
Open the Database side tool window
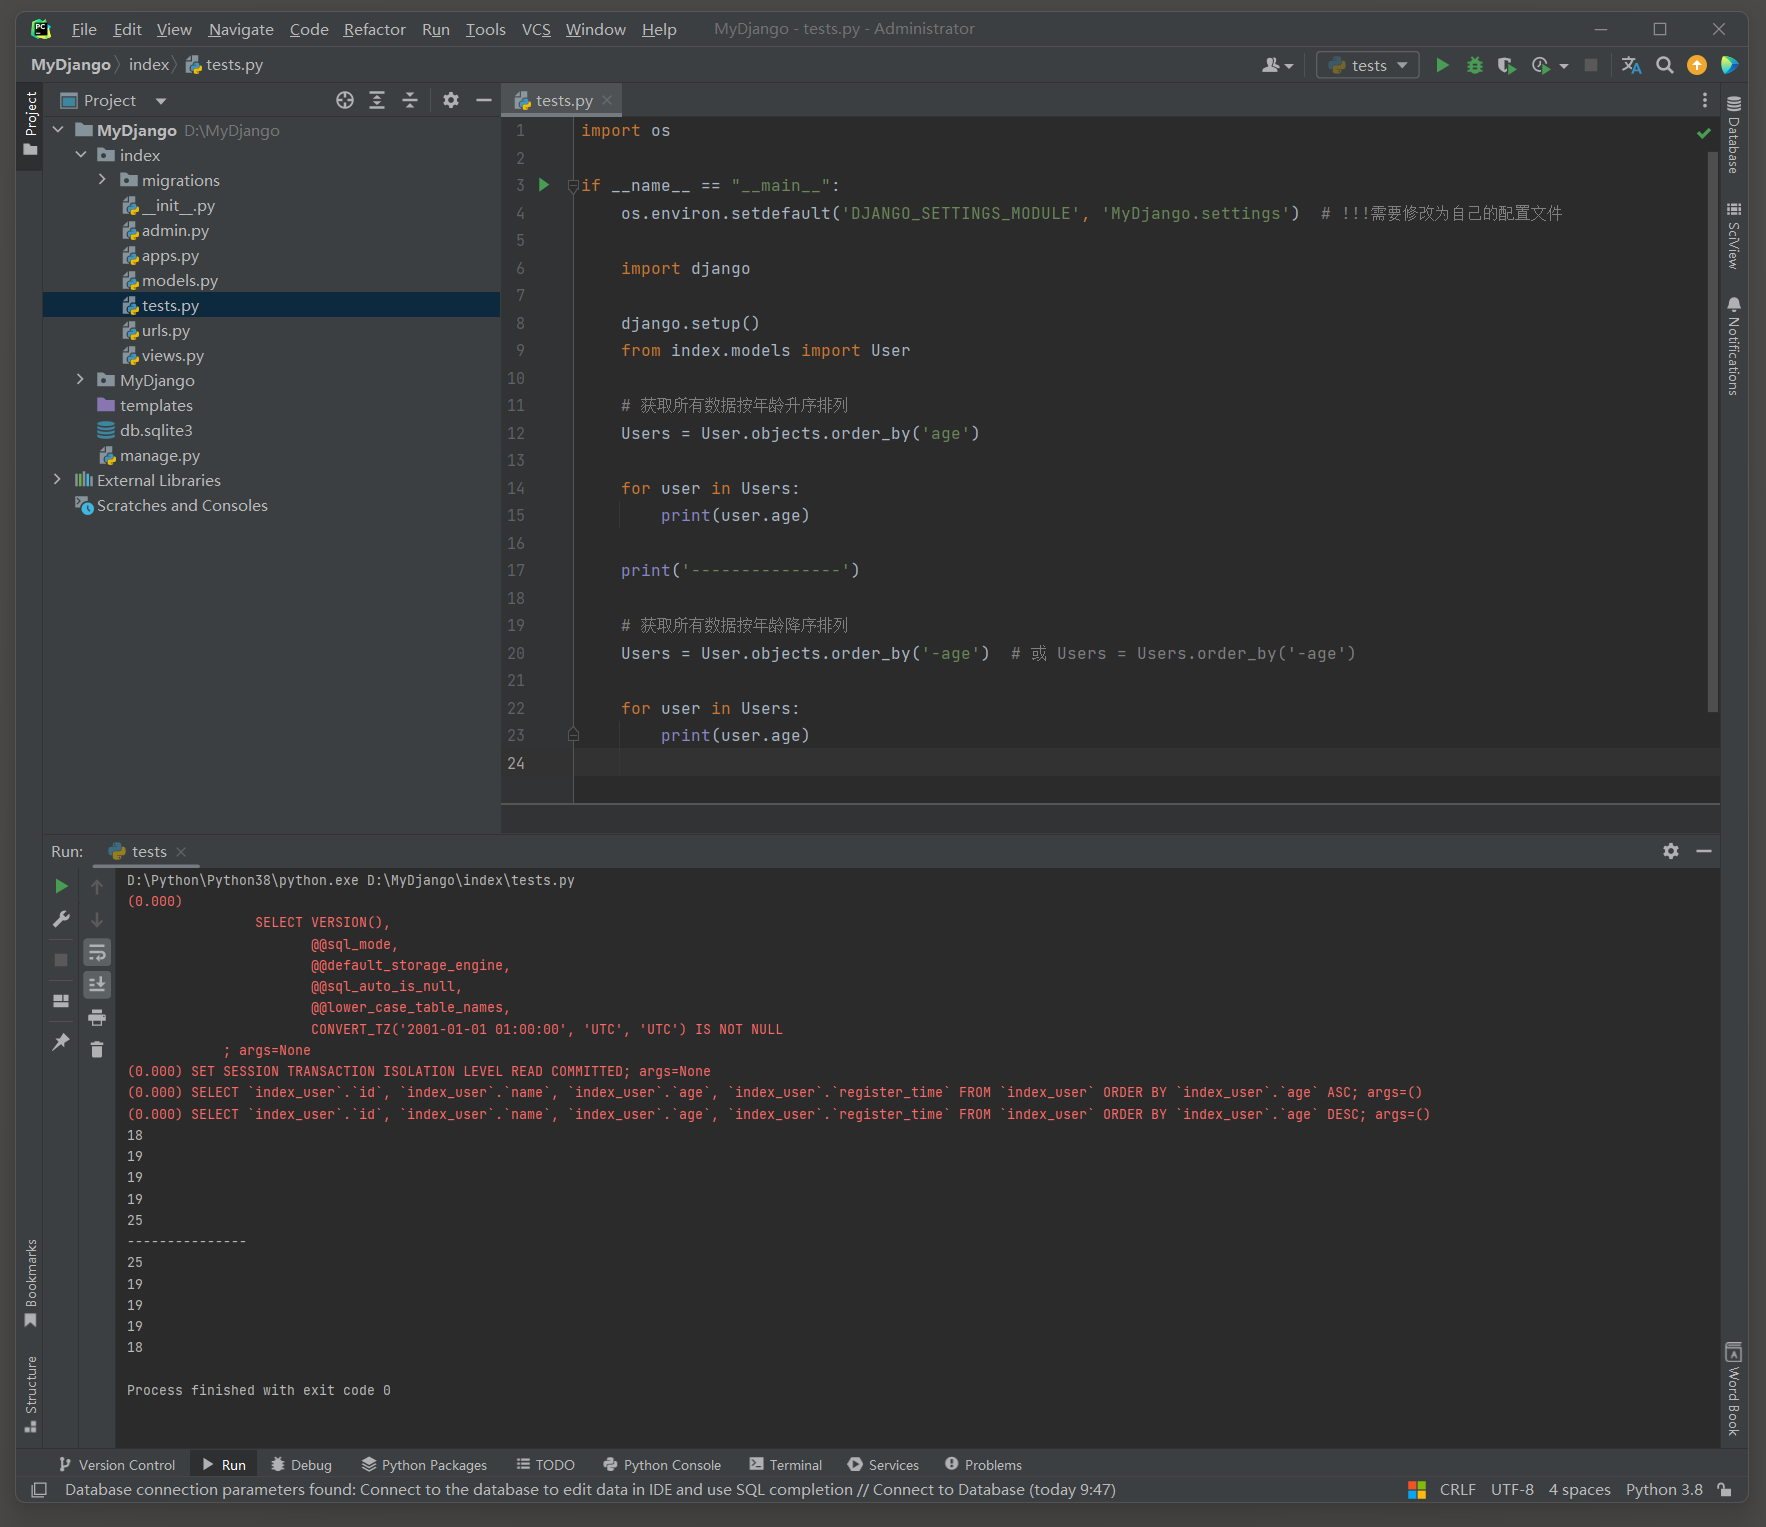pos(1734,134)
